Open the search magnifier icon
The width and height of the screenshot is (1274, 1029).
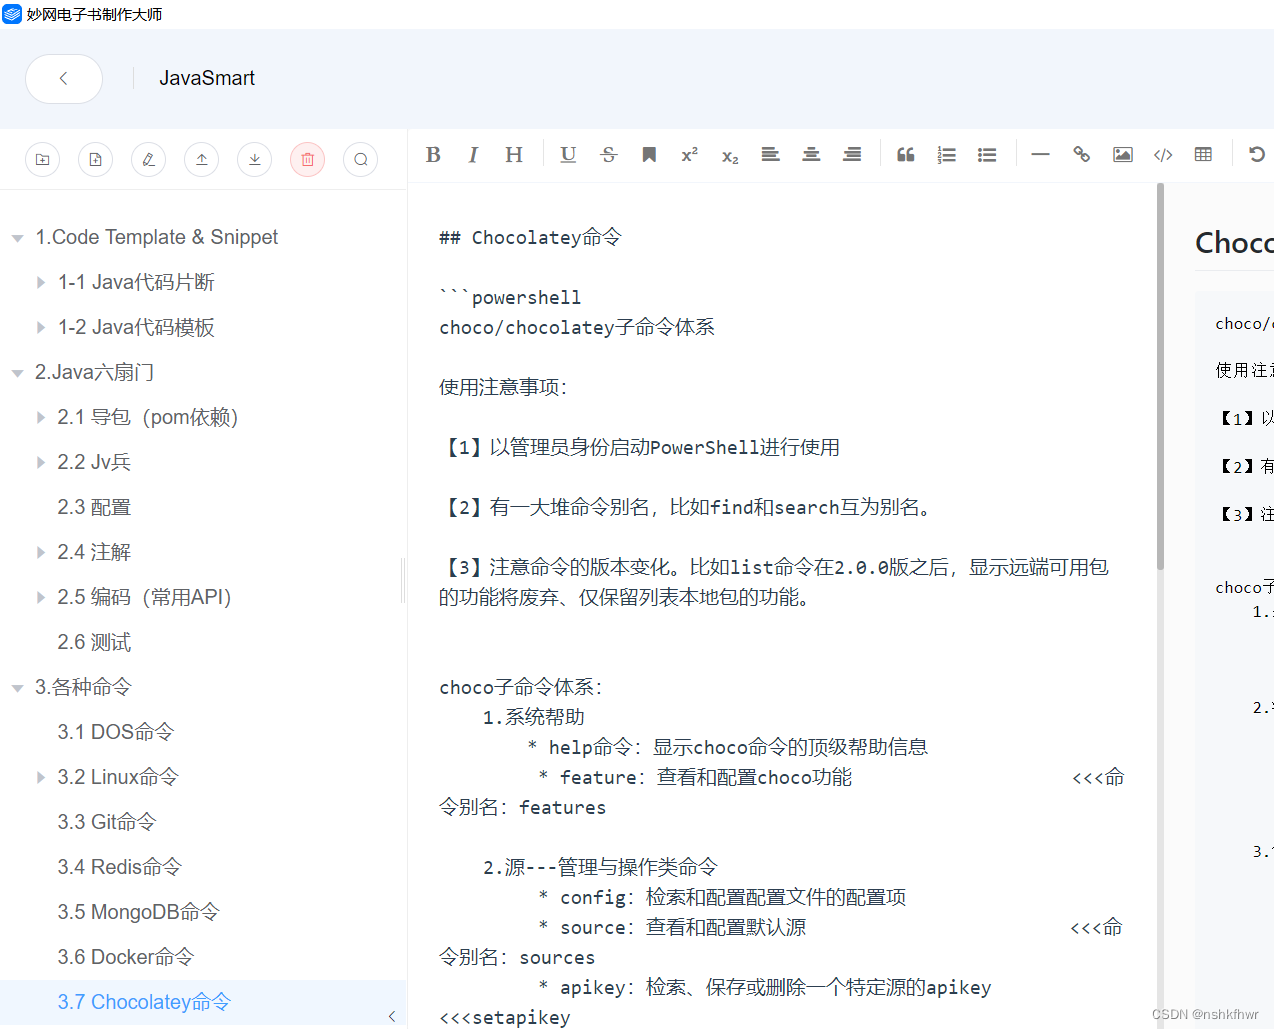click(361, 159)
